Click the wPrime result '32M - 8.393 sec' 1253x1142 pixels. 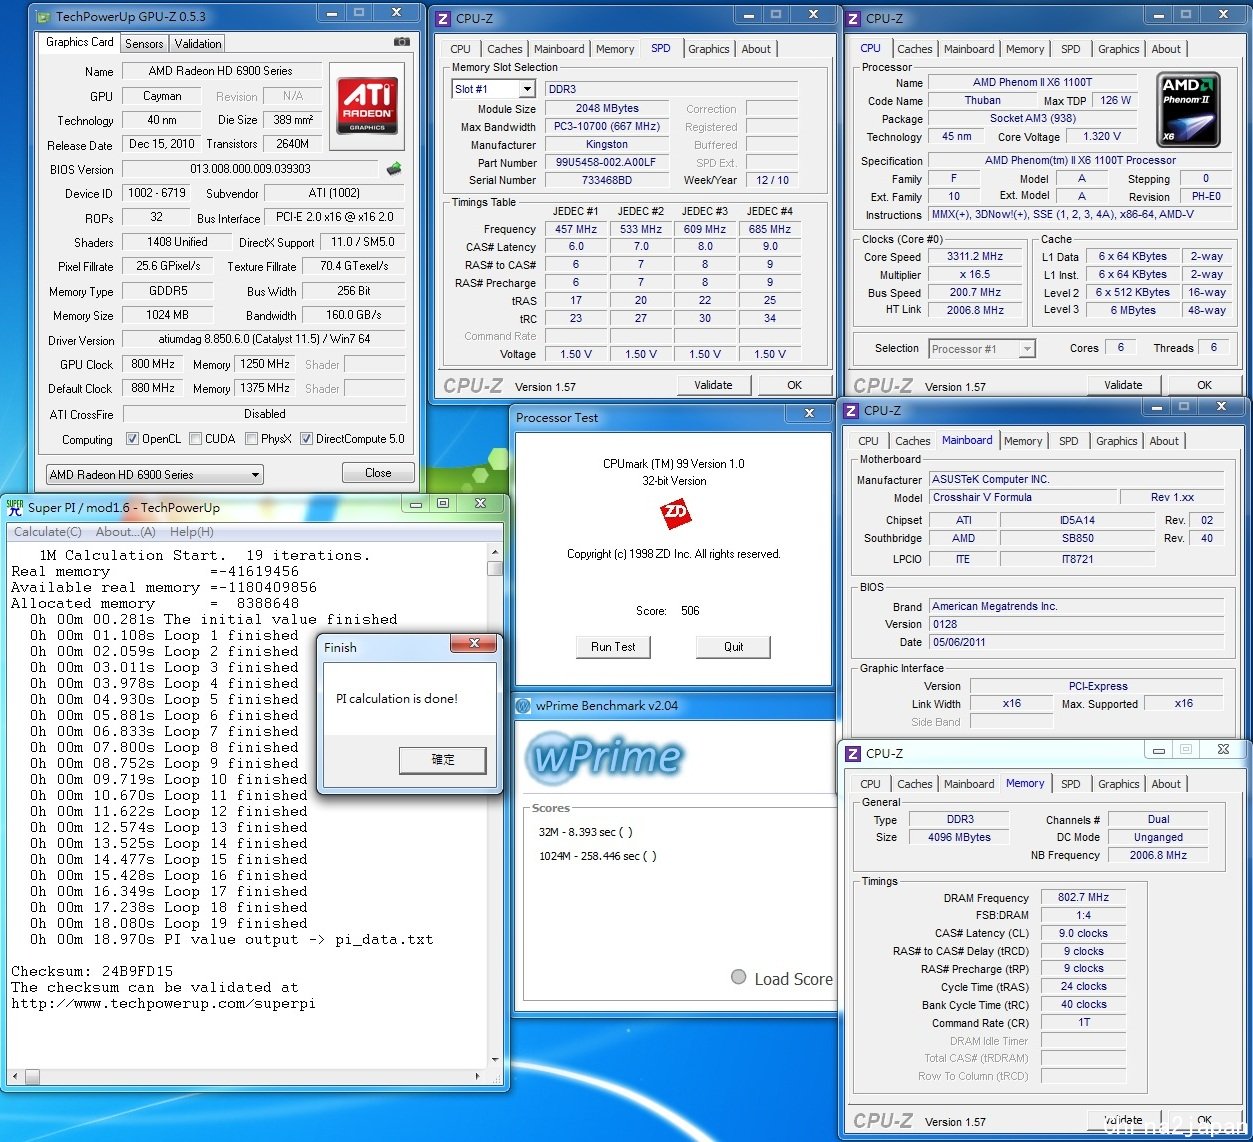coord(586,832)
